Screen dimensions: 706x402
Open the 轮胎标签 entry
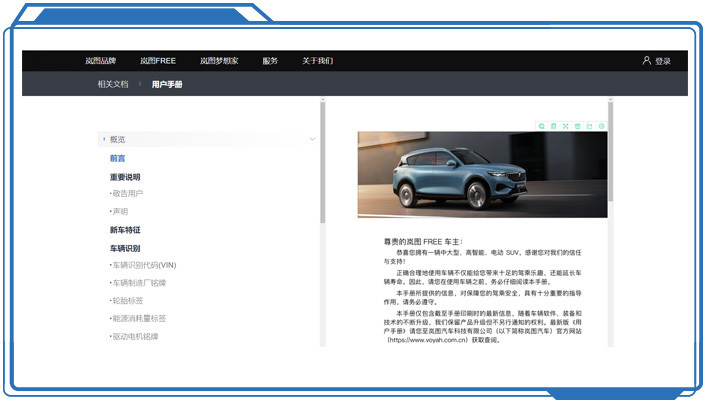pyautogui.click(x=127, y=301)
